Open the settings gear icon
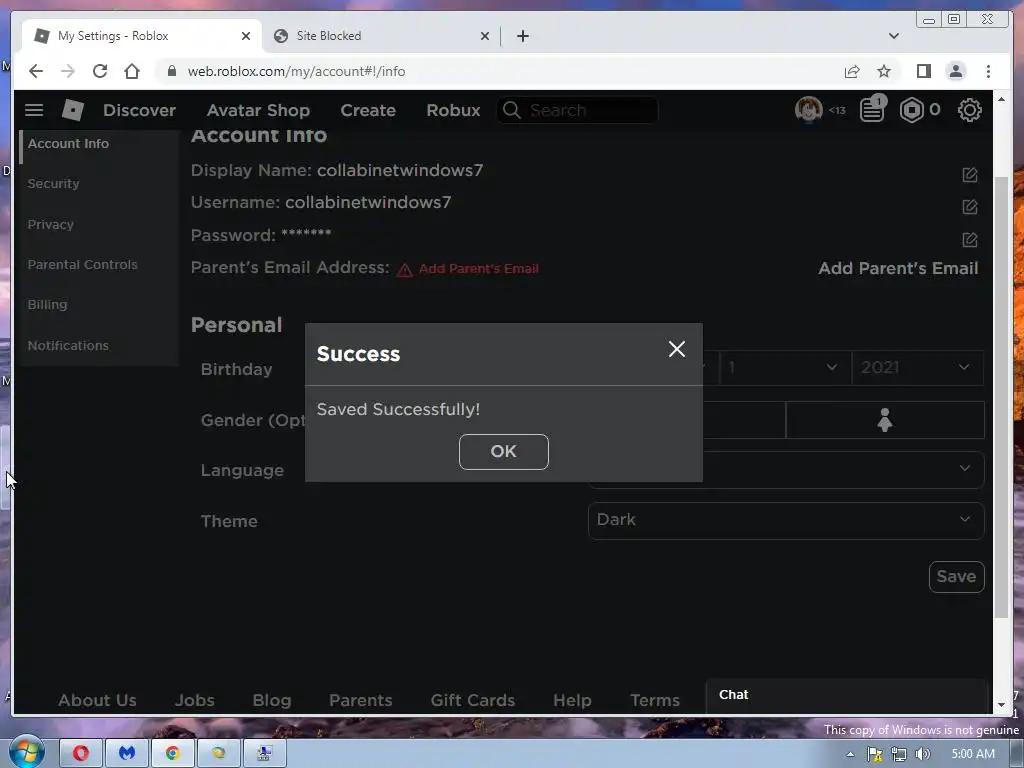The image size is (1024, 768). (x=969, y=110)
